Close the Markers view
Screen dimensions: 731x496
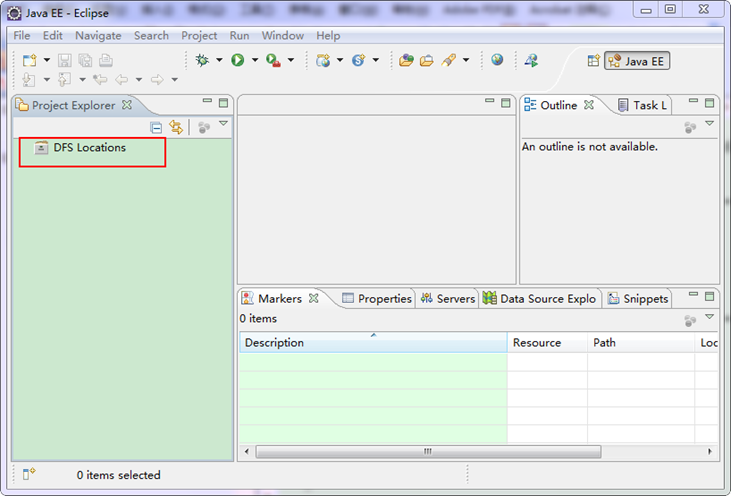click(314, 298)
